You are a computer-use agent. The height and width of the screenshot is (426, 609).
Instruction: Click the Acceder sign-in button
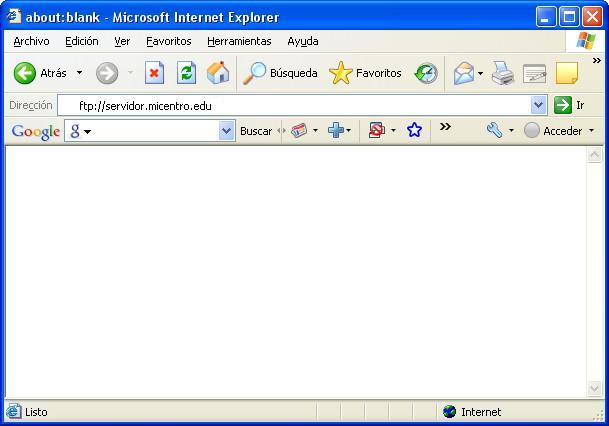(560, 130)
